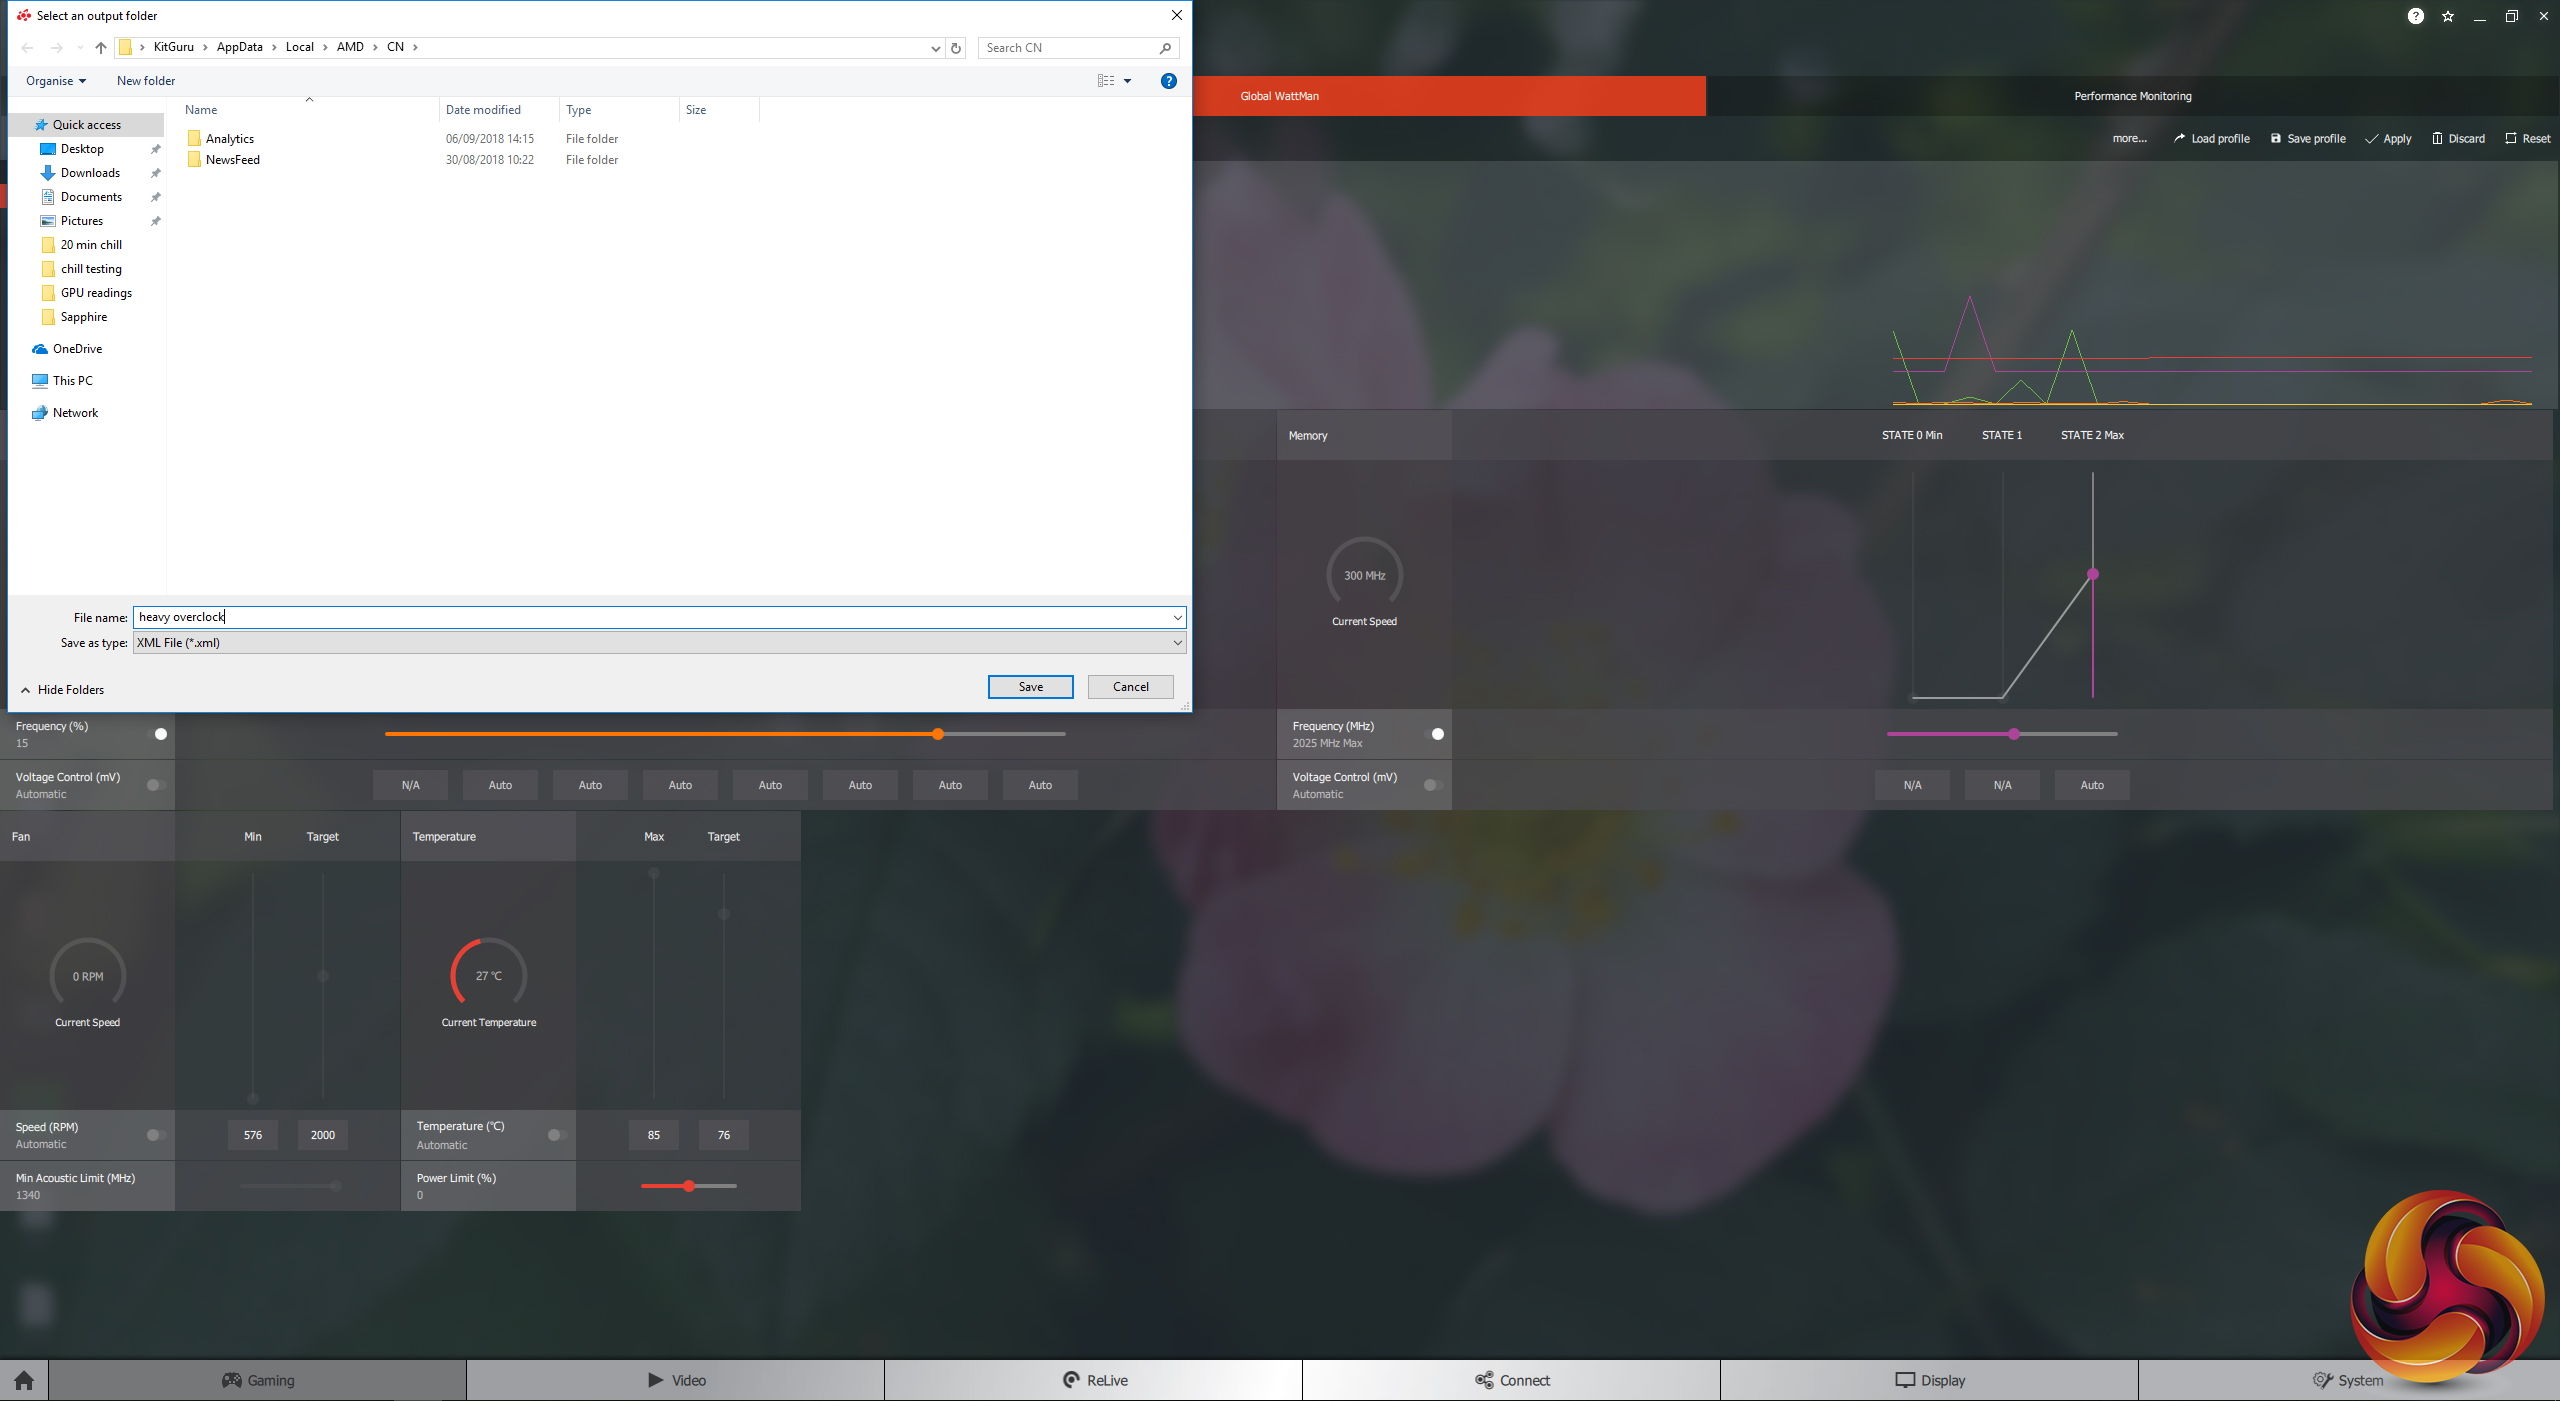Screen dimensions: 2560x1401
Task: Go up one folder level
Action: (x=101, y=48)
